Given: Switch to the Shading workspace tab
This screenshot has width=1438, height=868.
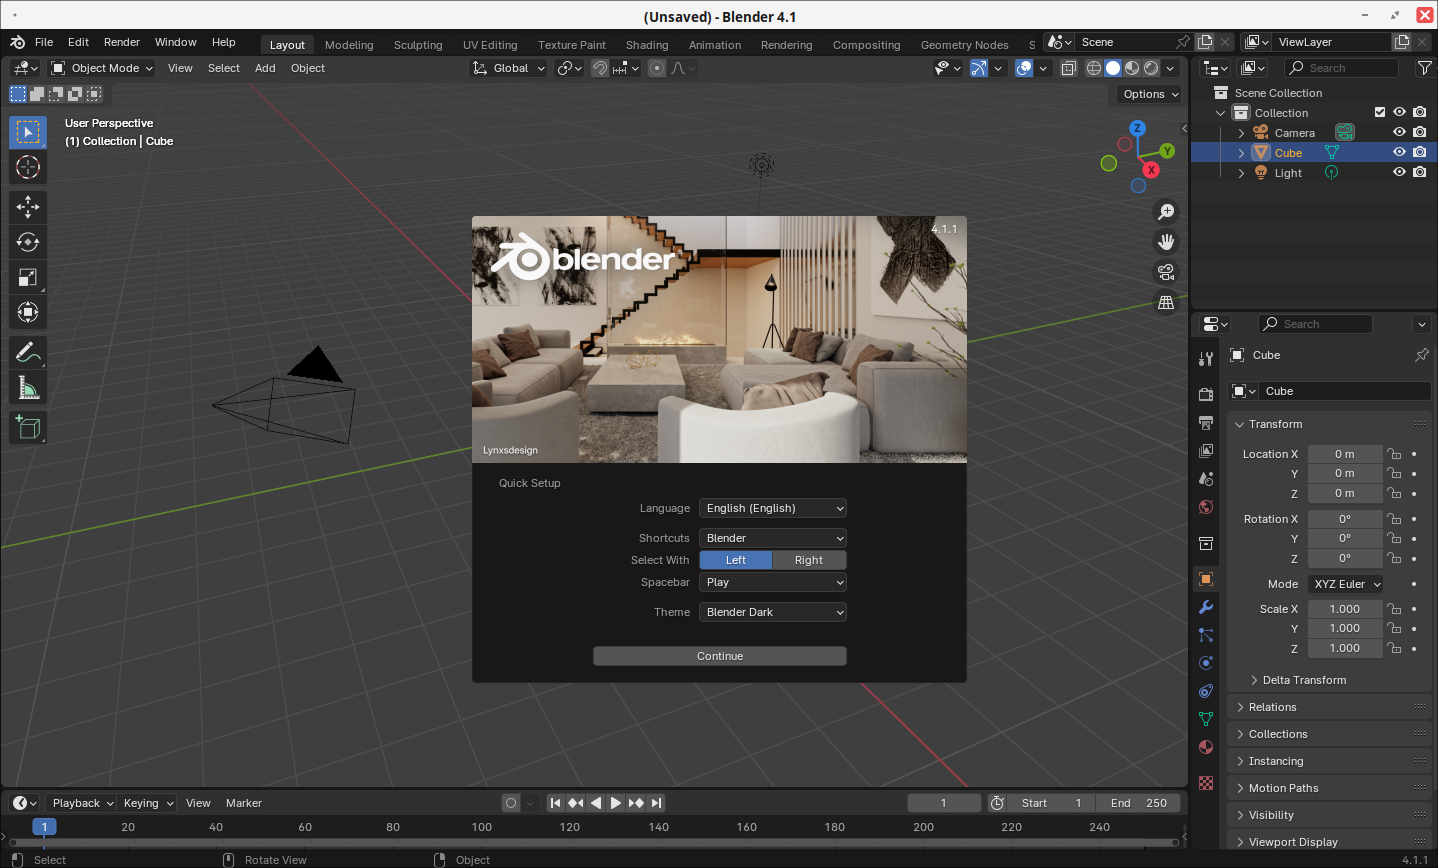Looking at the screenshot, I should tap(647, 45).
